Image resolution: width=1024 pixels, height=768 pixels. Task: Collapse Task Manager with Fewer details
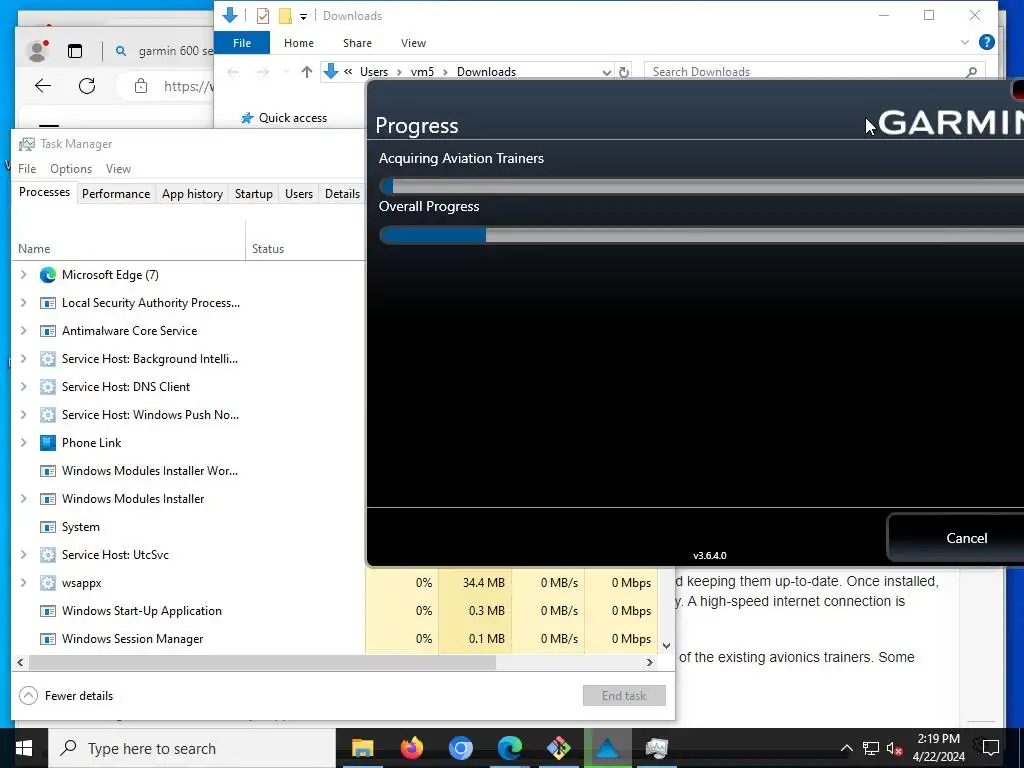point(66,696)
